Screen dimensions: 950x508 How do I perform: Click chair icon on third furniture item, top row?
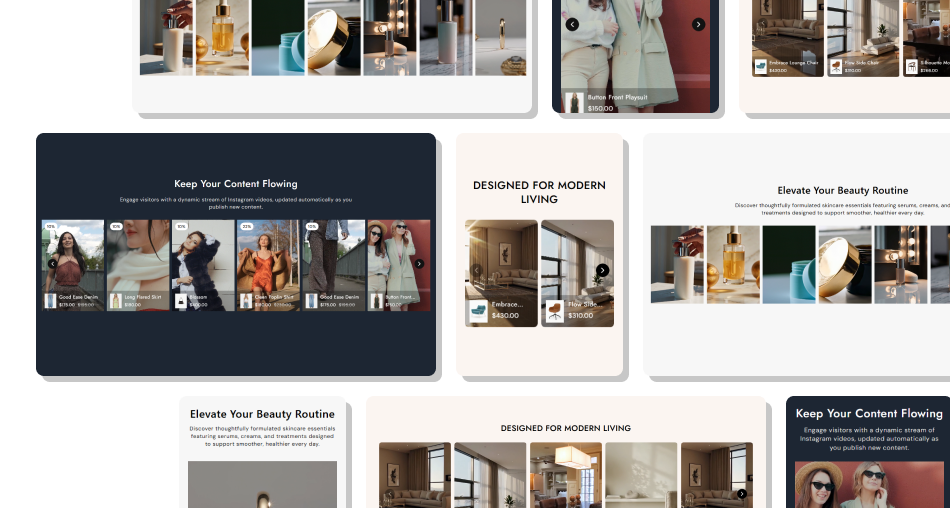click(911, 66)
